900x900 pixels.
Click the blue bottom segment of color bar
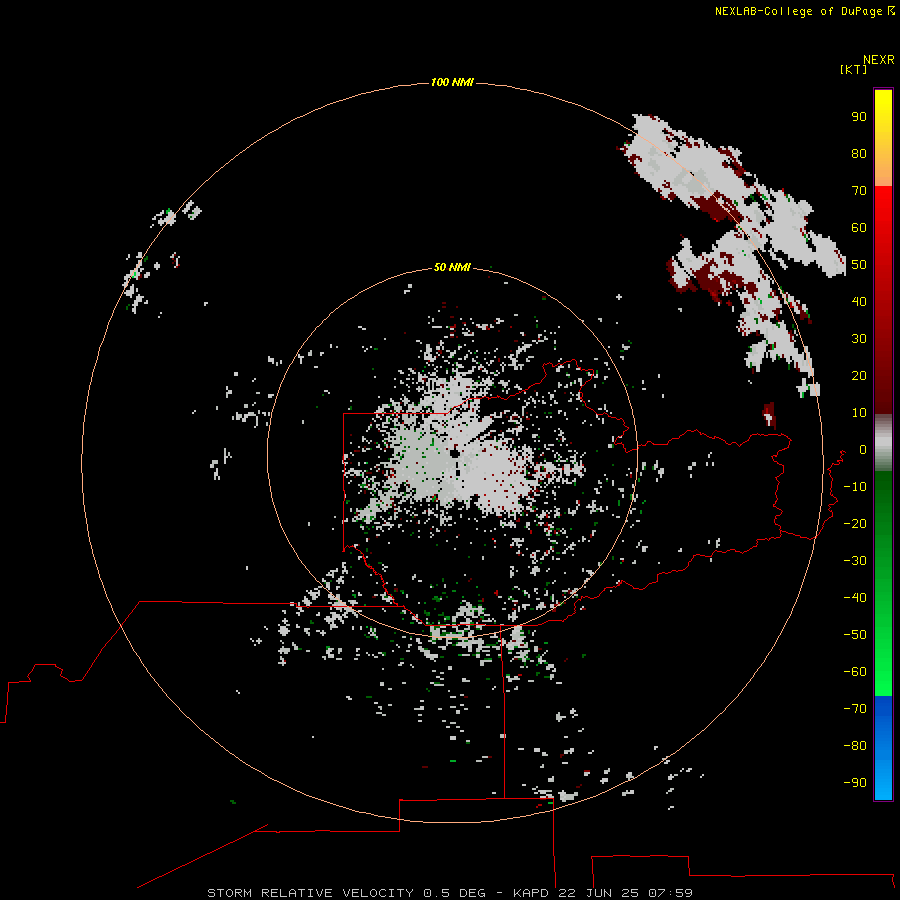click(883, 748)
